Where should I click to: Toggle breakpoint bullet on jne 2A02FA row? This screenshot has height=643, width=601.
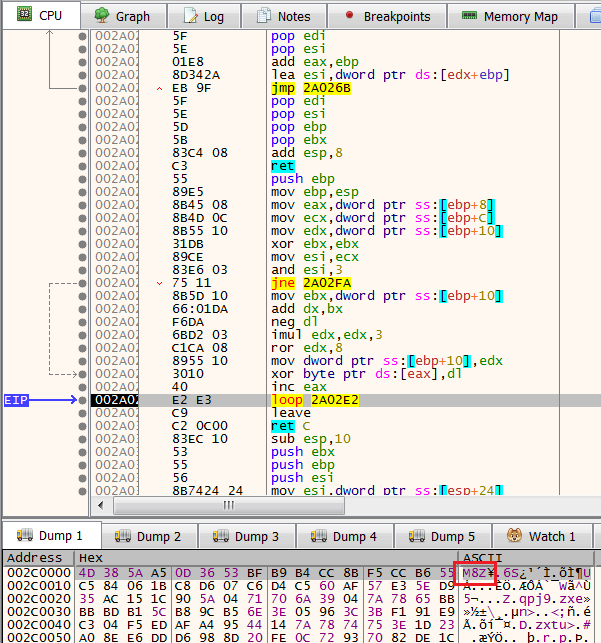[82, 283]
